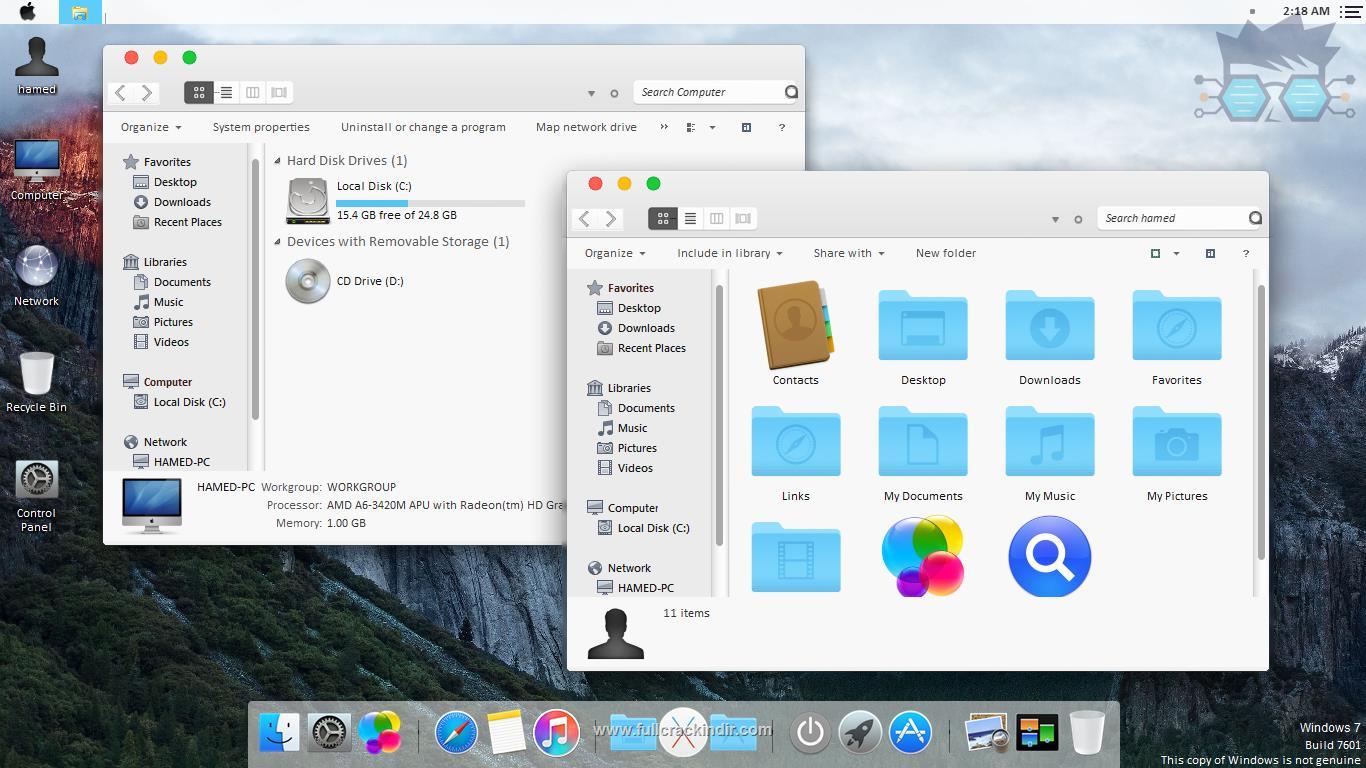
Task: Click the Apple logo start button
Action: point(28,12)
